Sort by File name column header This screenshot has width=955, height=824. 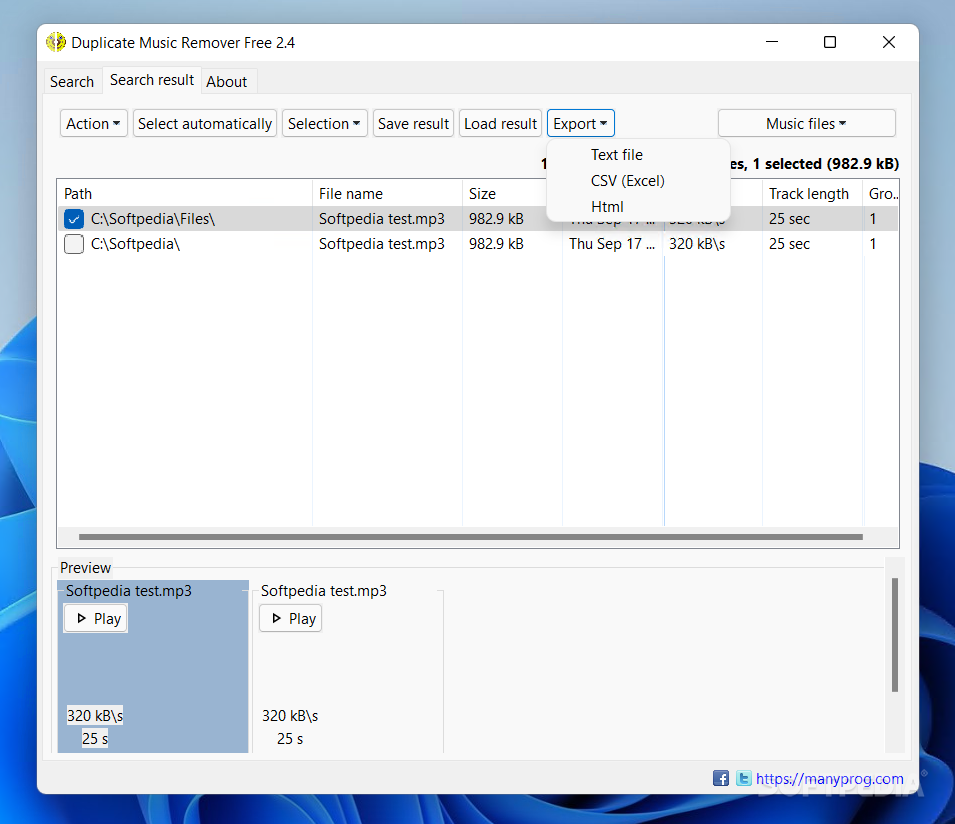[x=387, y=194]
